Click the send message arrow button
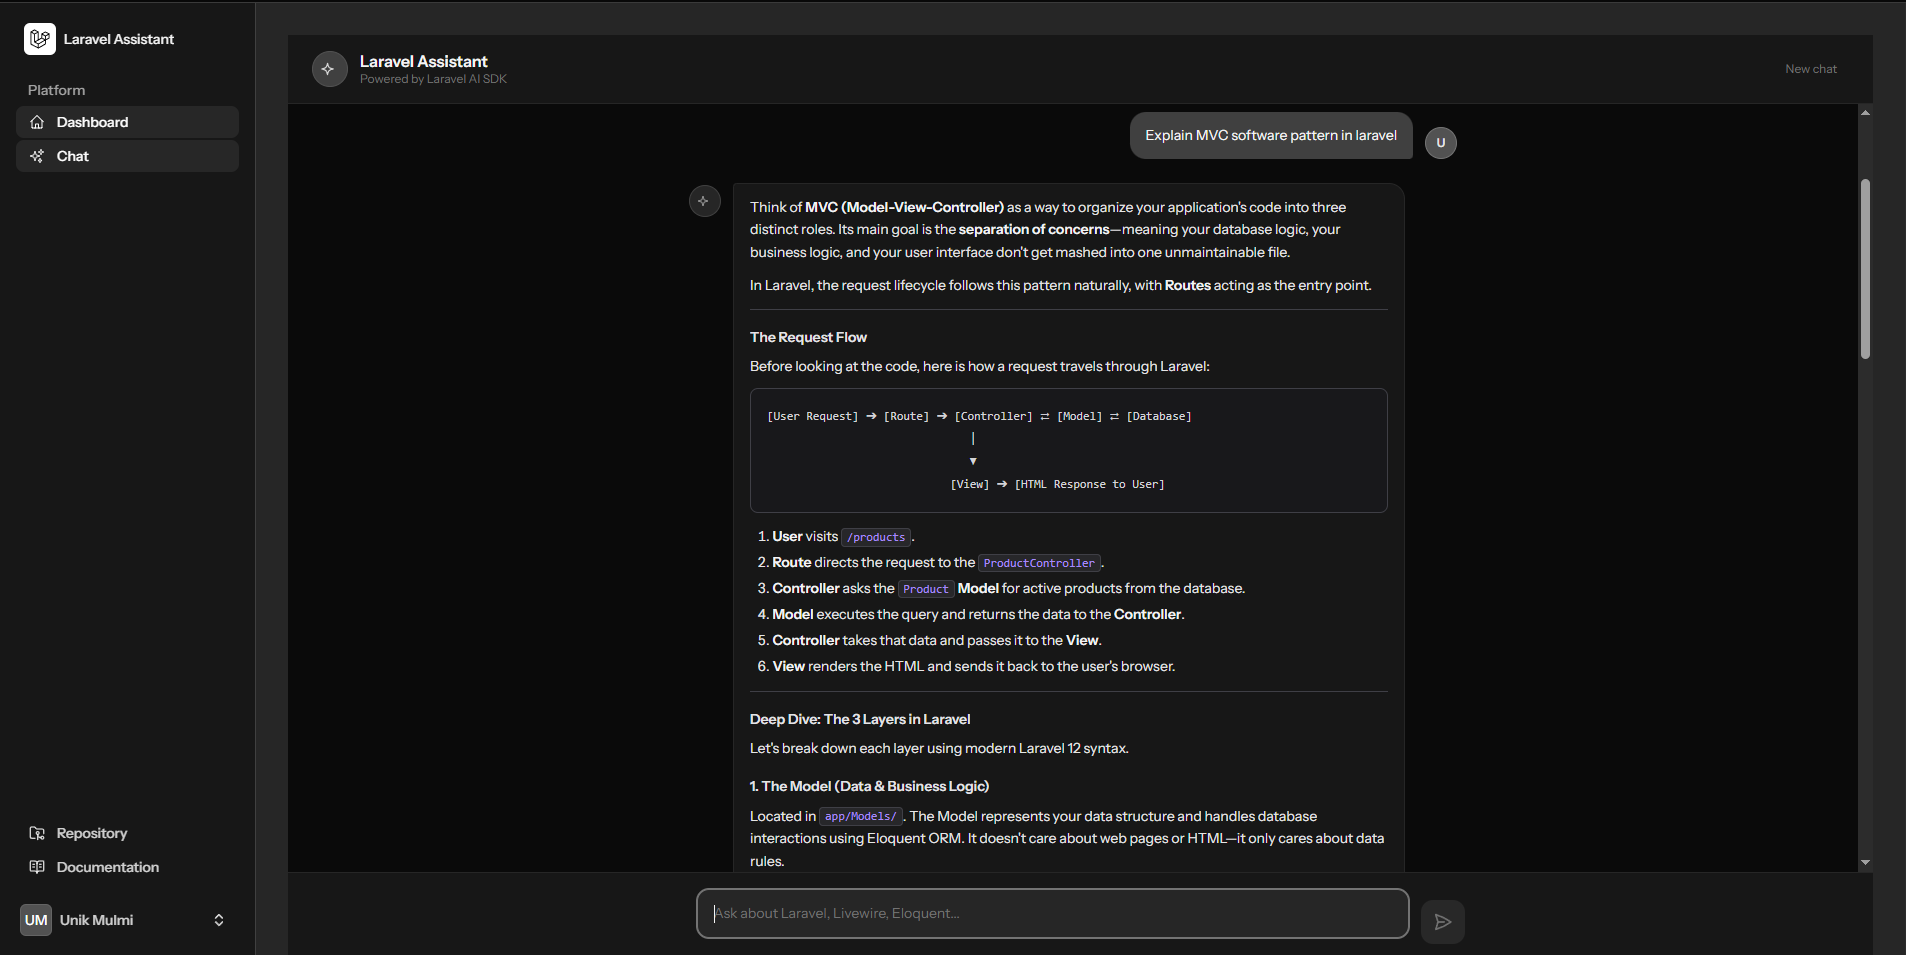The height and width of the screenshot is (955, 1906). tap(1442, 922)
